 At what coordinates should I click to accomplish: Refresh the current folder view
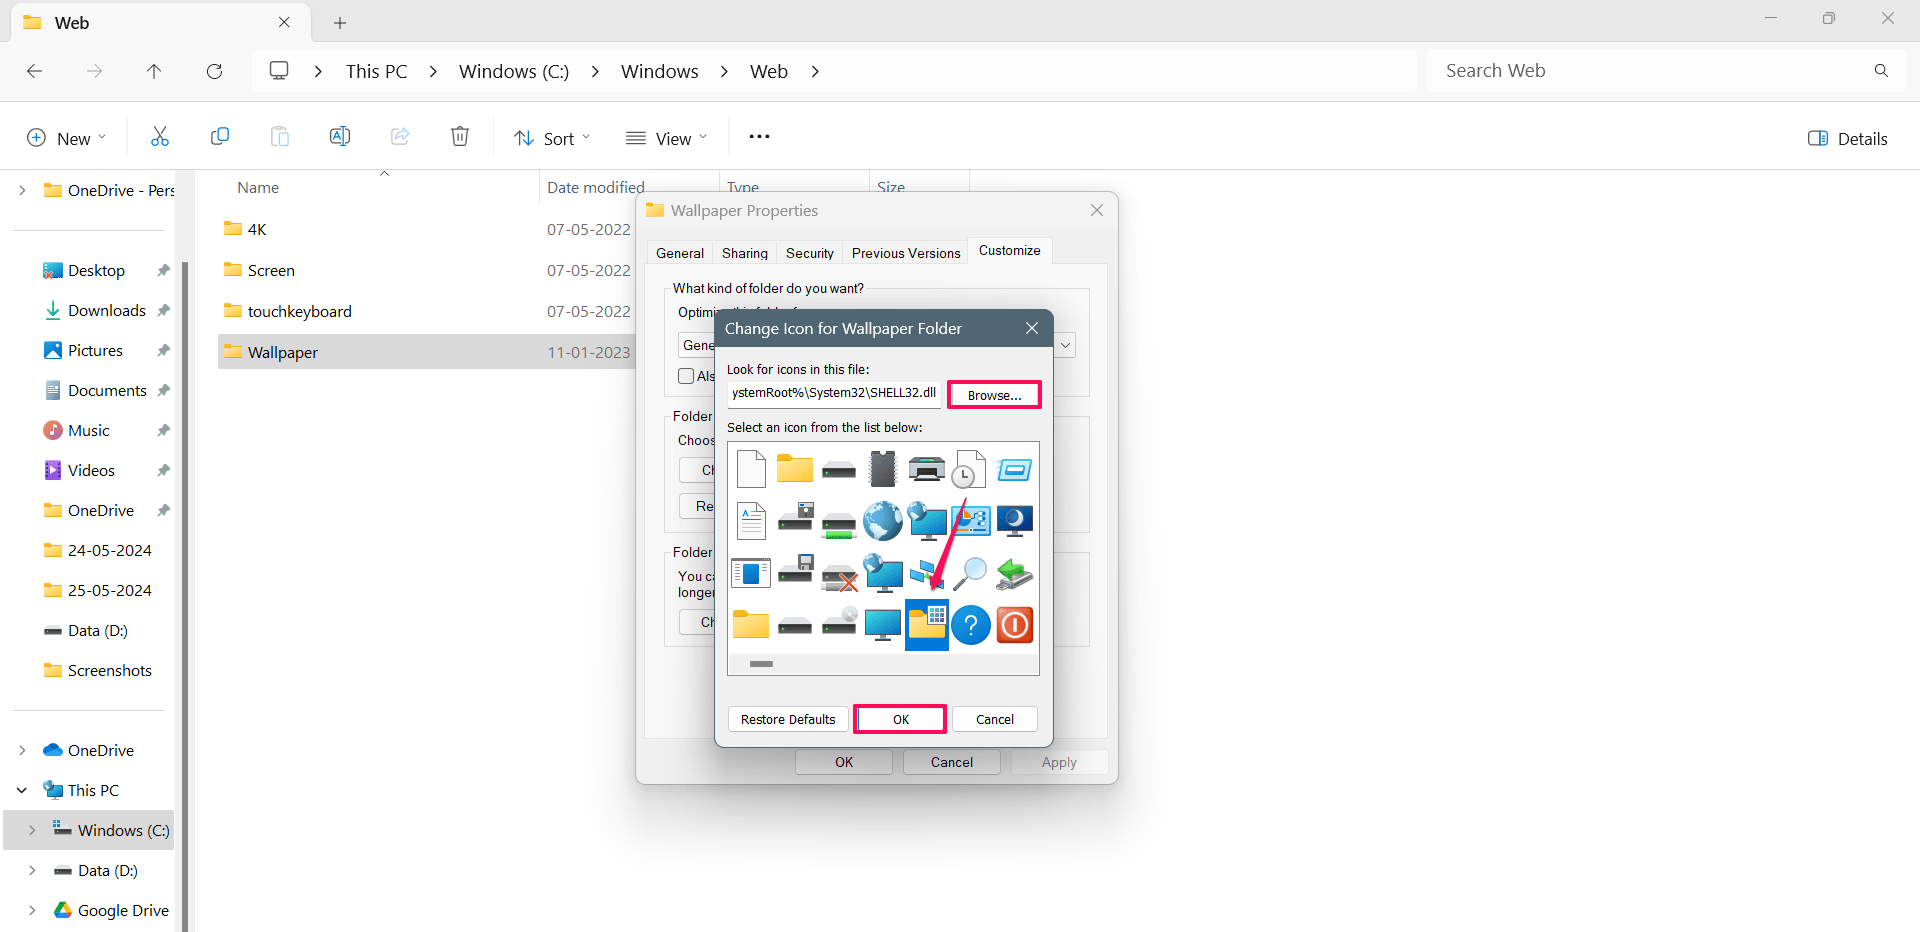point(214,71)
